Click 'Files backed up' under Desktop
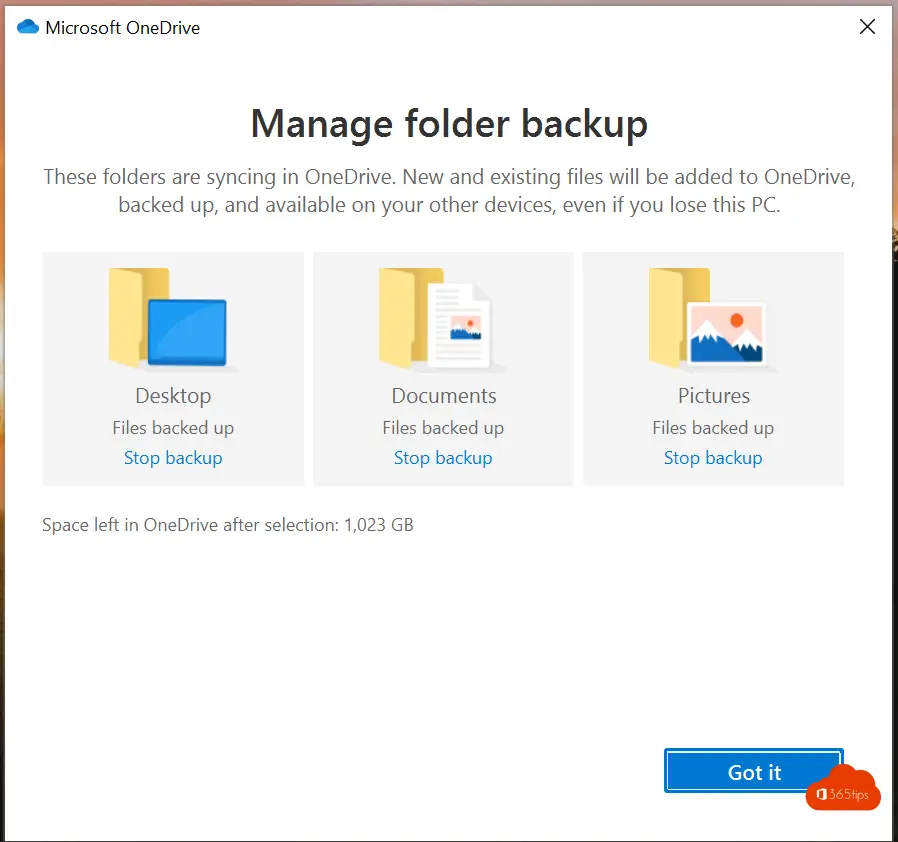This screenshot has height=842, width=898. (173, 428)
